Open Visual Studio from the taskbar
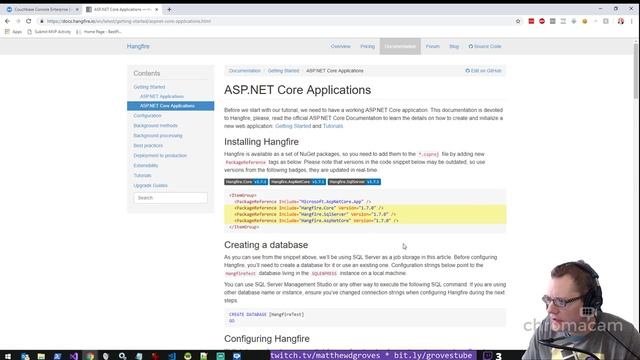This screenshot has height=360, width=640. pyautogui.click(x=73, y=356)
